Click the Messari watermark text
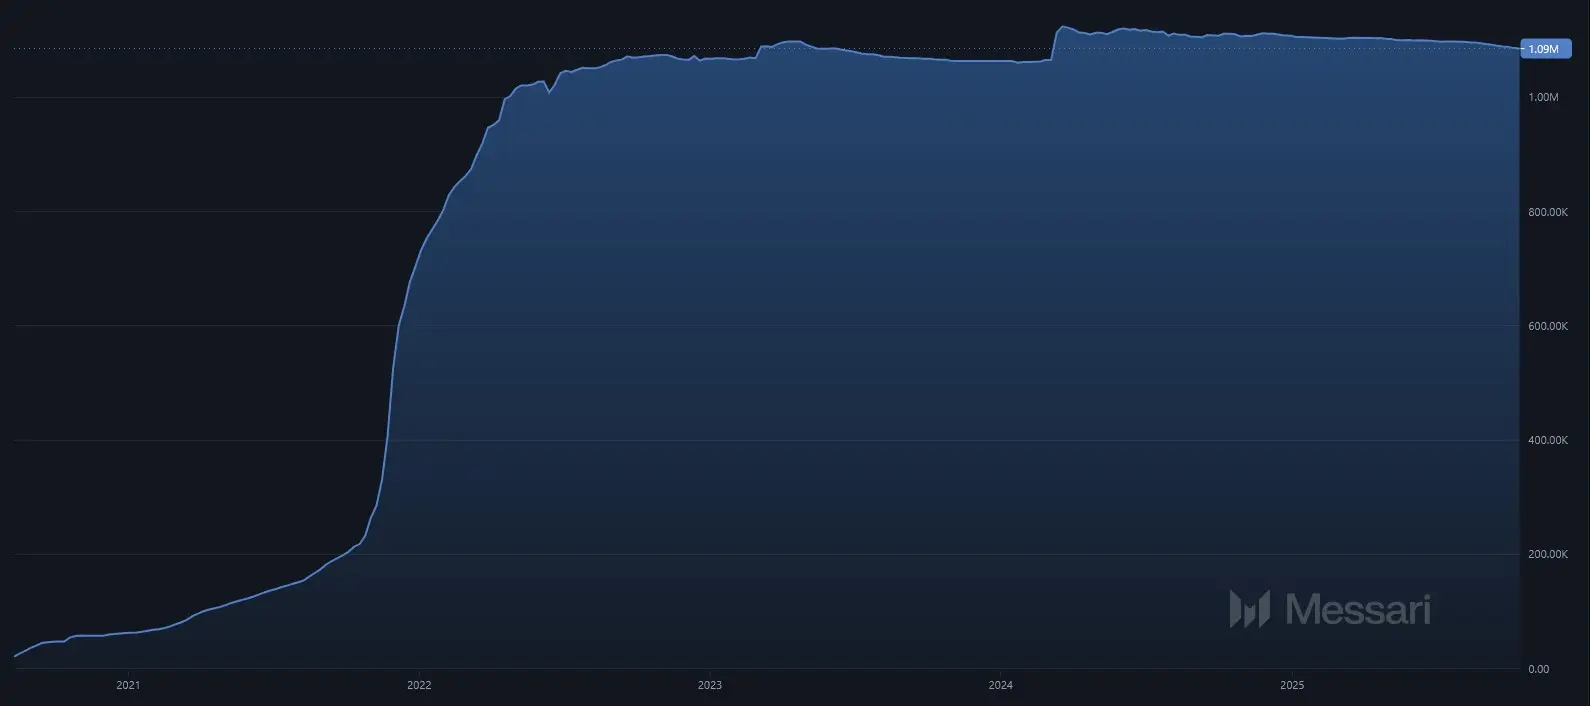Screen dimensions: 1590x706 point(1357,608)
